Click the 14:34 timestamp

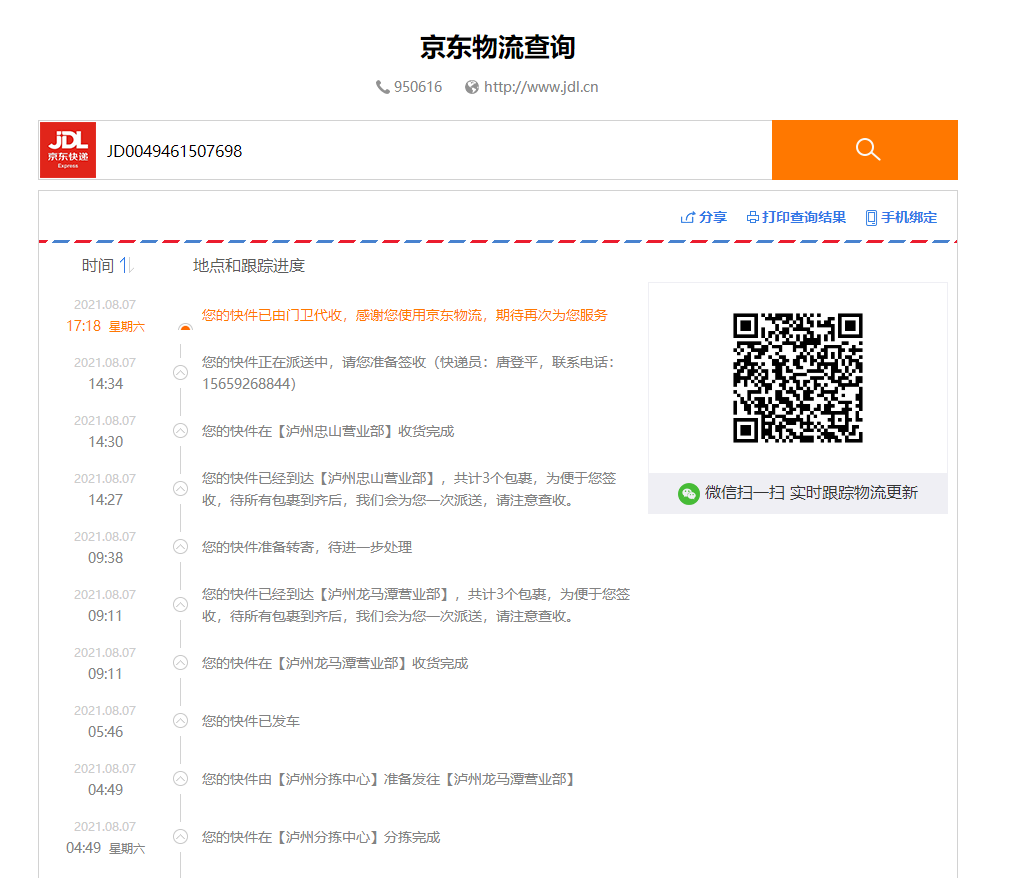click(x=105, y=384)
